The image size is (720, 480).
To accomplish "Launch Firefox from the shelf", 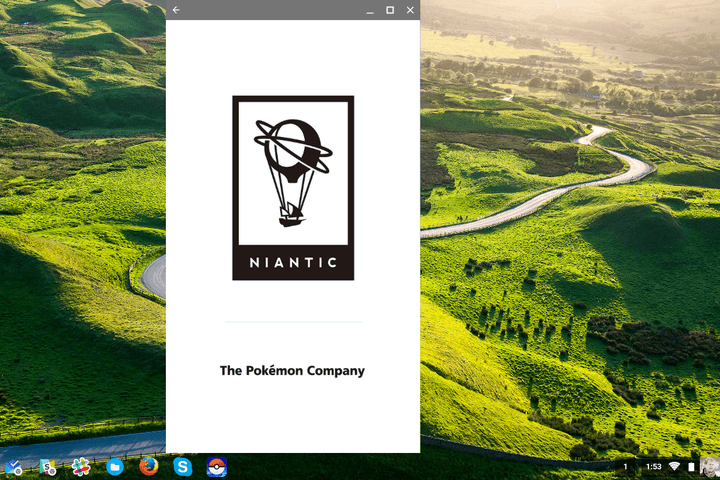I will [149, 467].
